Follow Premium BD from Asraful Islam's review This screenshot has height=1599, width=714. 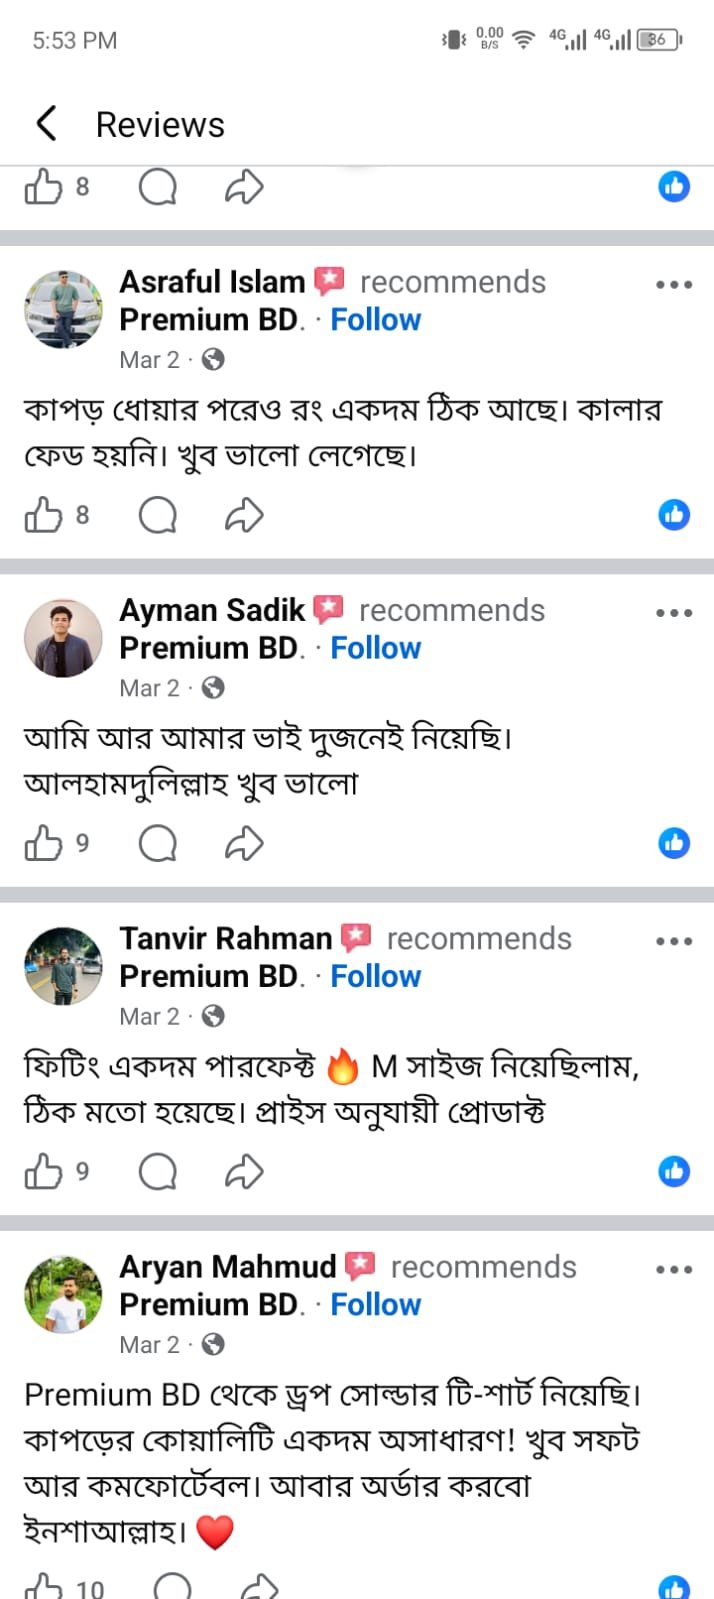coord(375,320)
